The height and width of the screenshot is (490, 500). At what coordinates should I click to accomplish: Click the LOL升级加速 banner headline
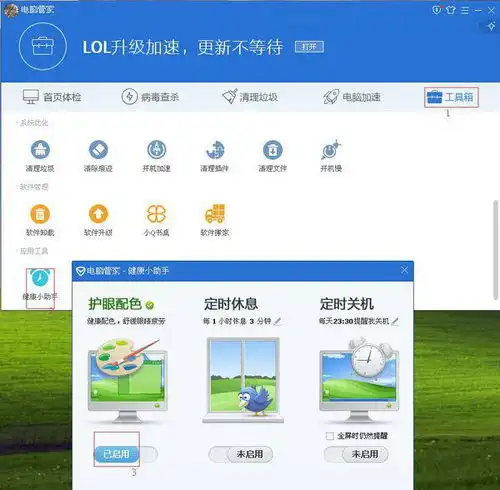click(183, 47)
